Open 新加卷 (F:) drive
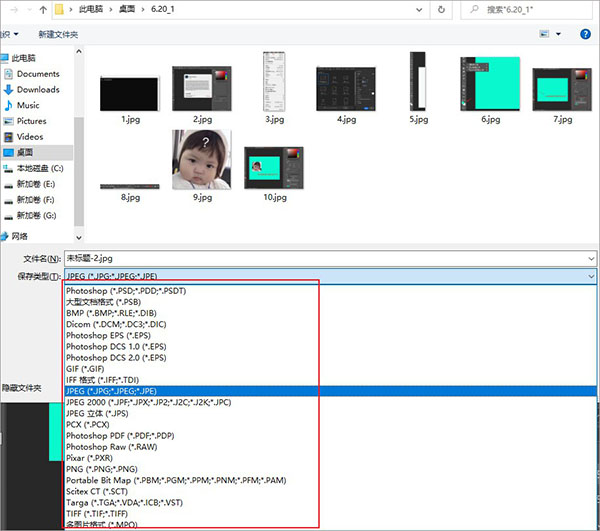This screenshot has width=600, height=531. pyautogui.click(x=35, y=200)
